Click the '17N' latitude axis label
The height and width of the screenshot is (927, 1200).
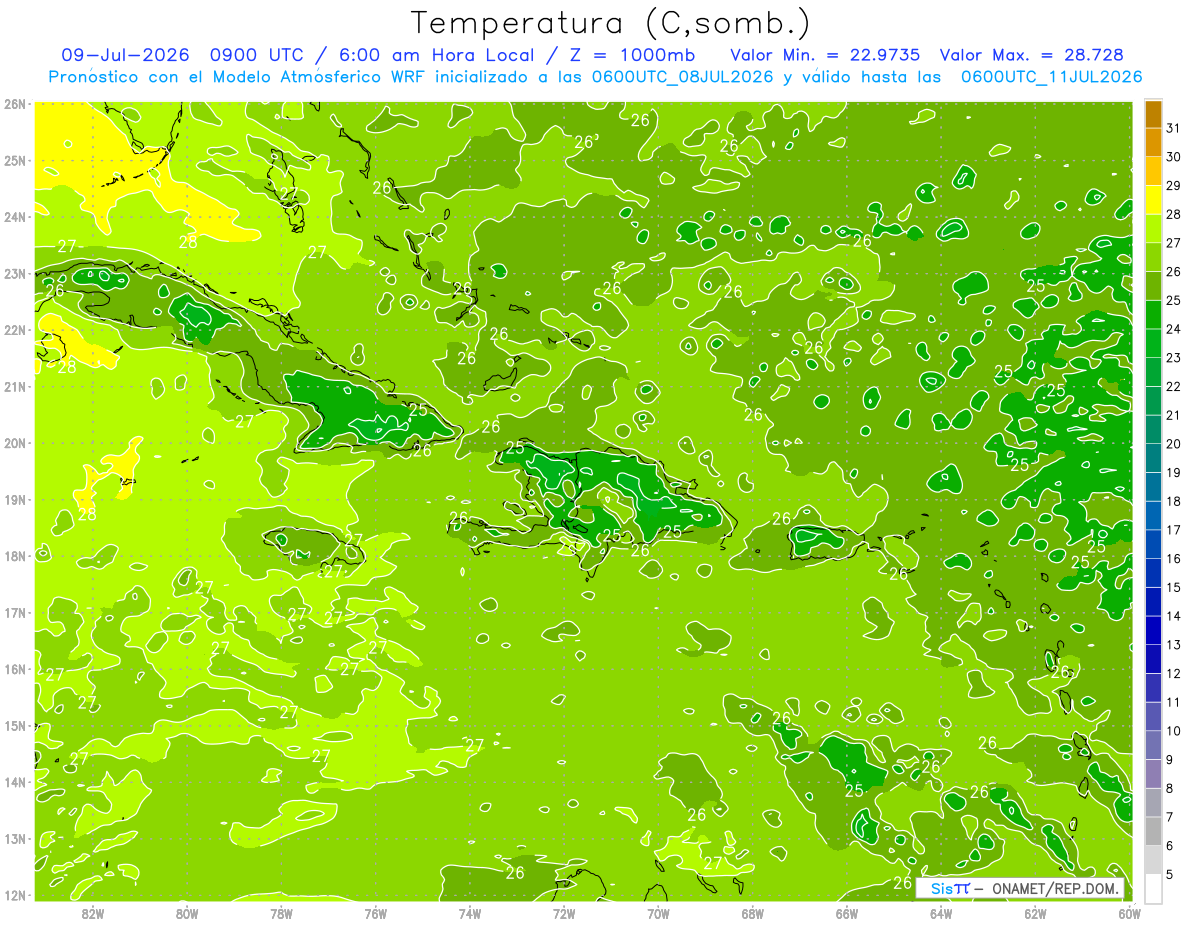pyautogui.click(x=15, y=613)
